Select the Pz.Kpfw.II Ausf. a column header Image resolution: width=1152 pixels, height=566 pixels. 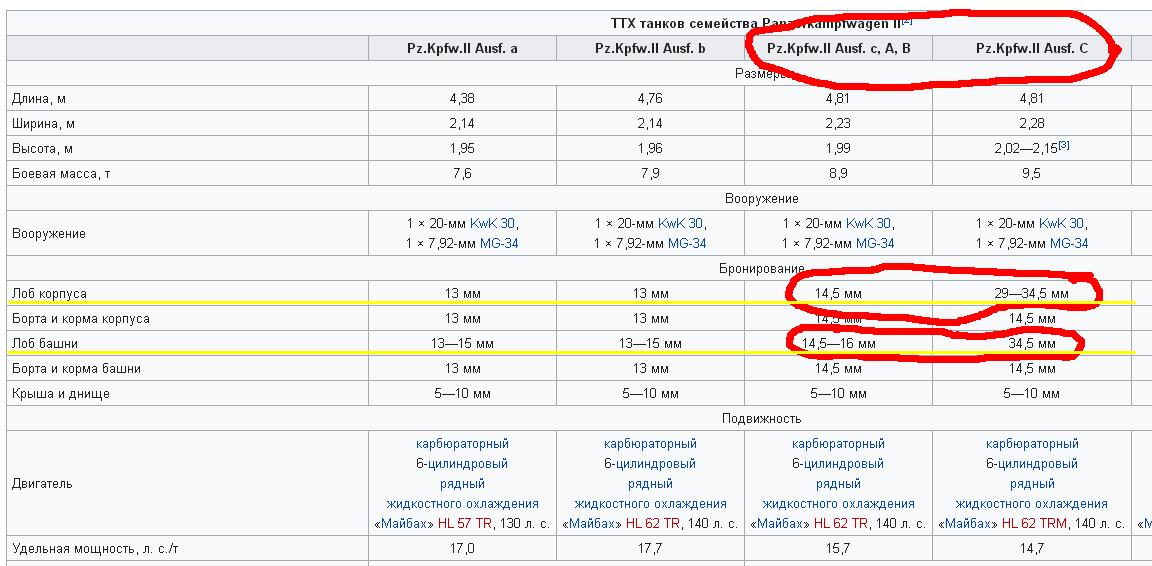coord(462,48)
